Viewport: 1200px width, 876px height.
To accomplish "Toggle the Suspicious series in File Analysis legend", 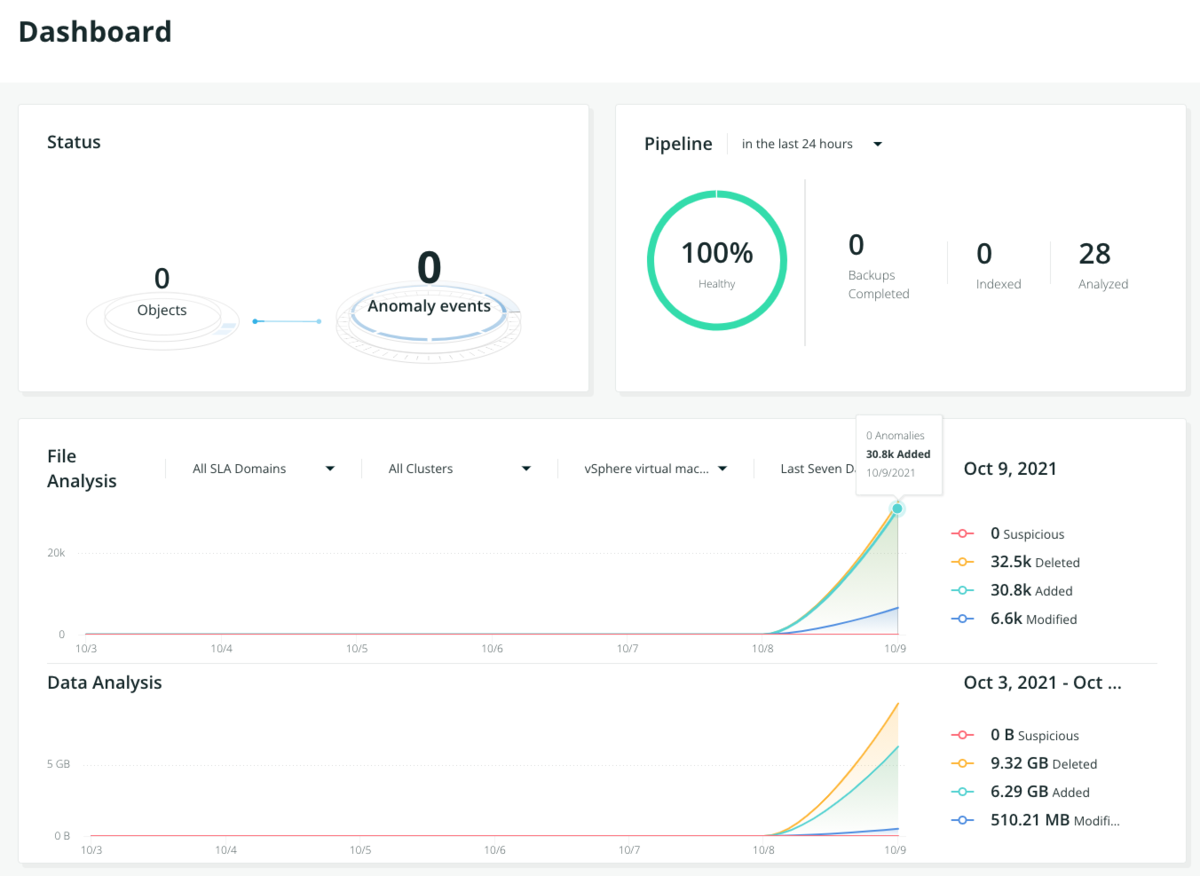I will point(1007,534).
